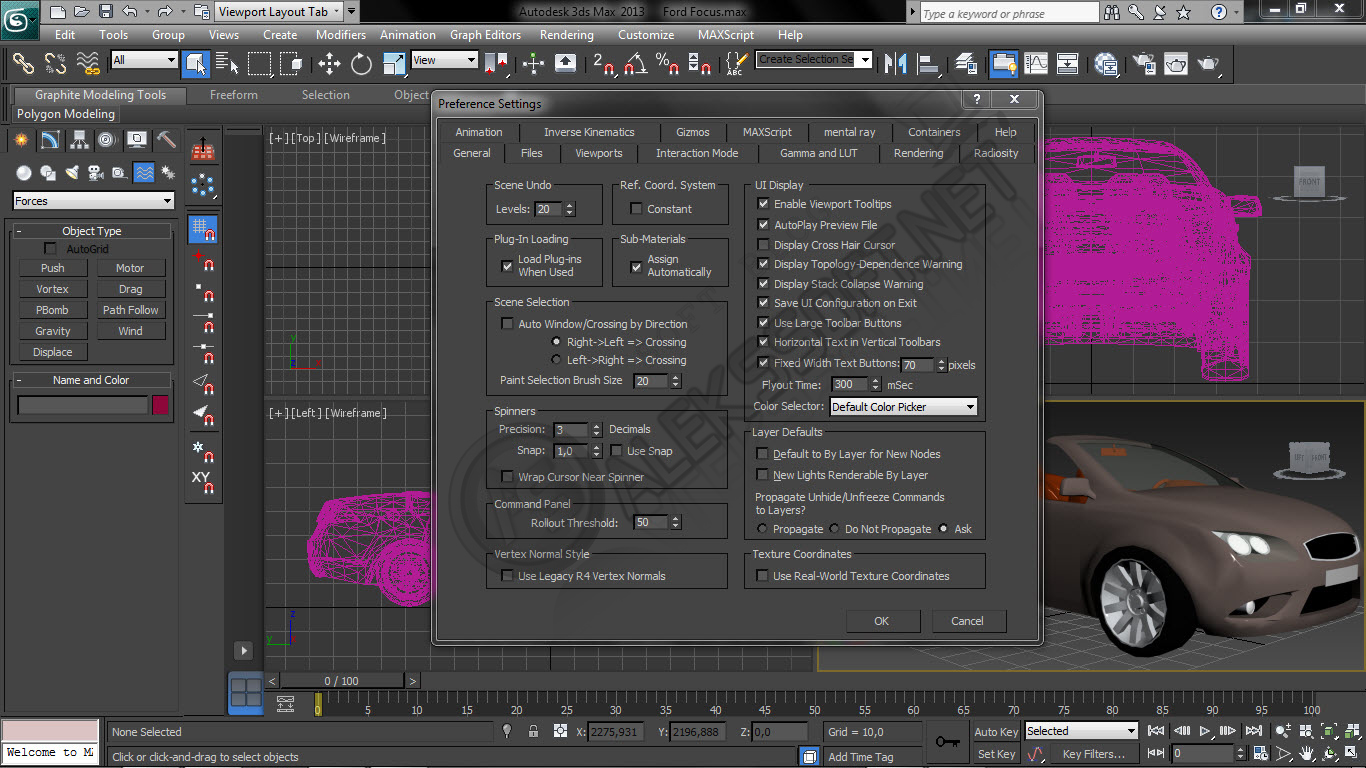The width and height of the screenshot is (1366, 768).
Task: Switch to the Viewports preferences tab
Action: coord(599,153)
